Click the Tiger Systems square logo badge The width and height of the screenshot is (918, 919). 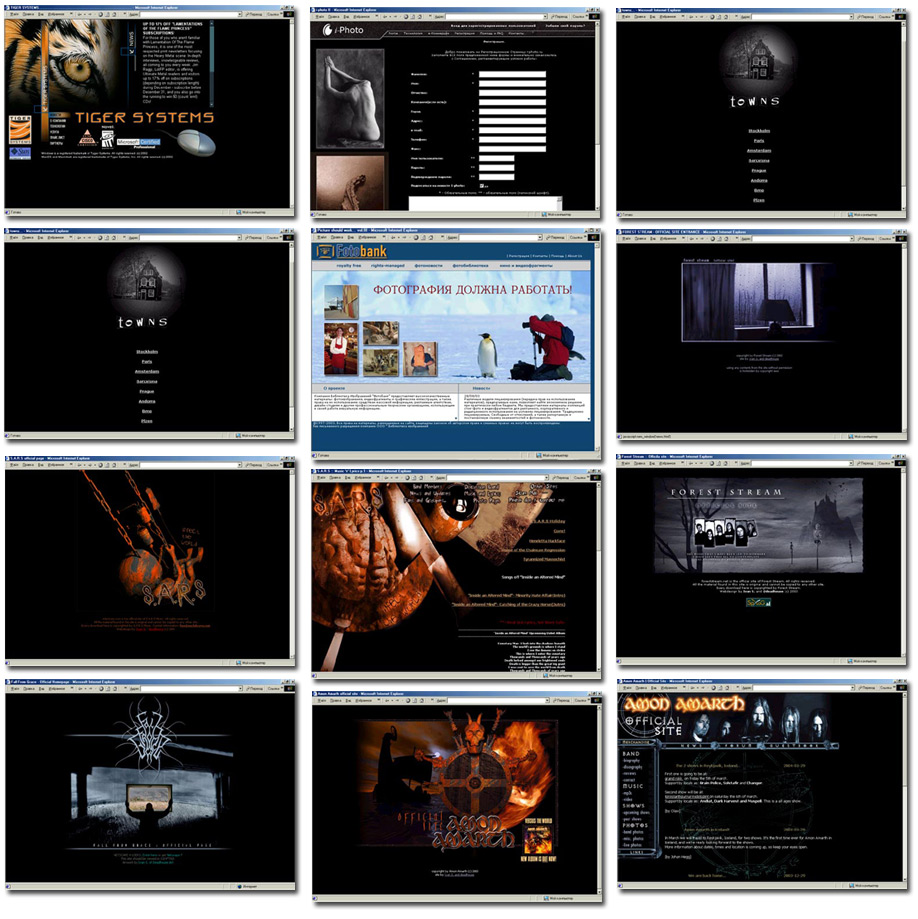tap(20, 130)
